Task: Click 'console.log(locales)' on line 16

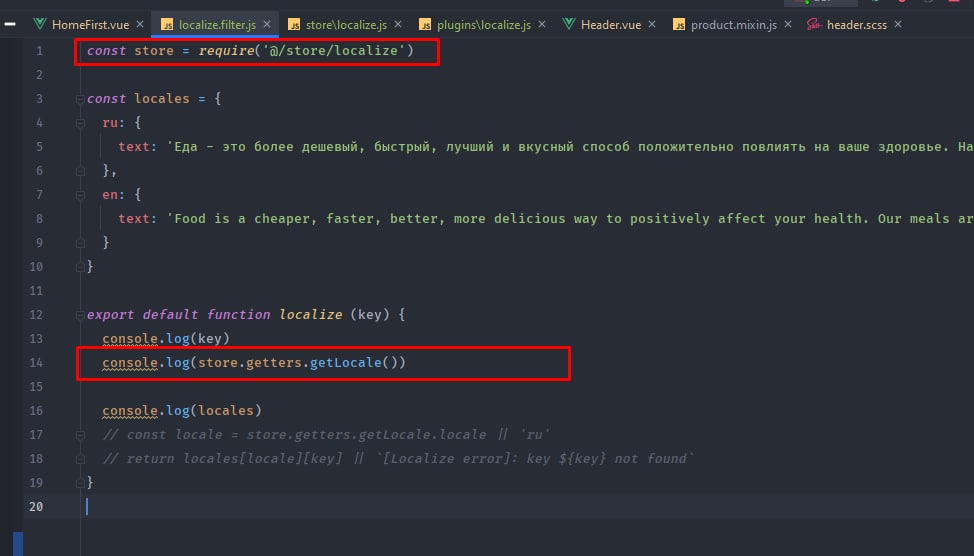Action: pyautogui.click(x=182, y=411)
